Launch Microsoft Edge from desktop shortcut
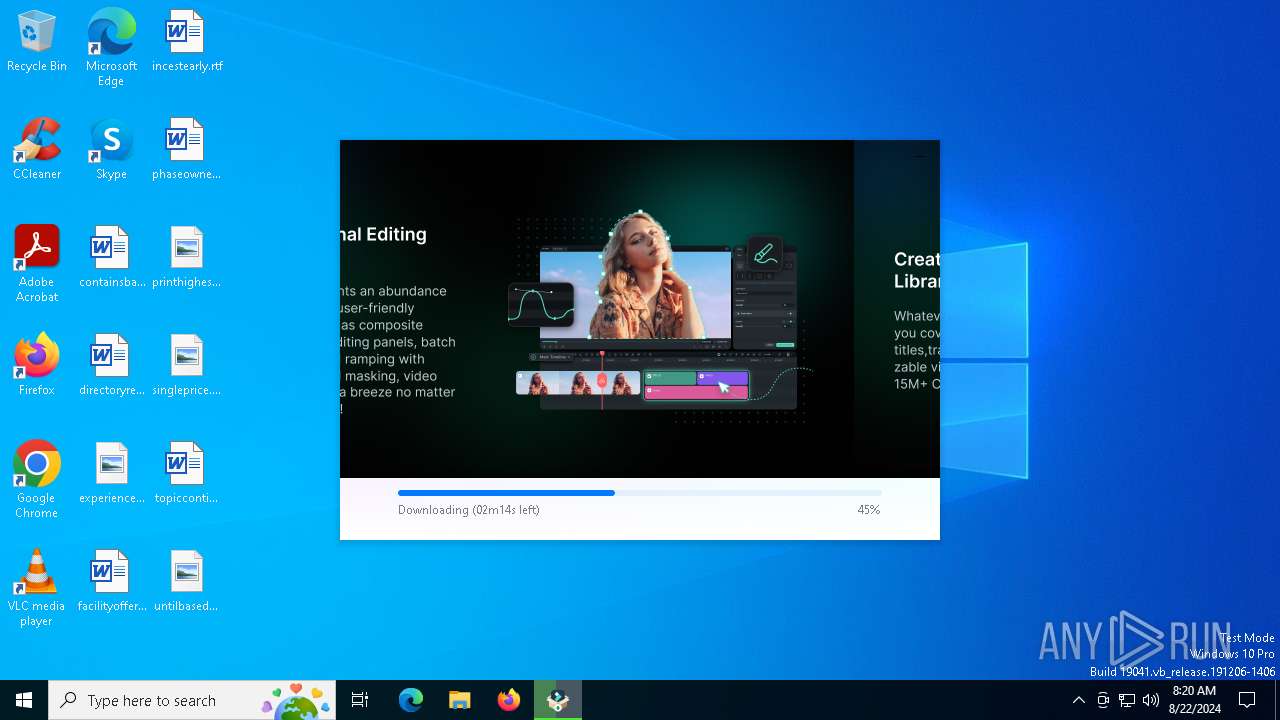The image size is (1280, 720). (111, 47)
